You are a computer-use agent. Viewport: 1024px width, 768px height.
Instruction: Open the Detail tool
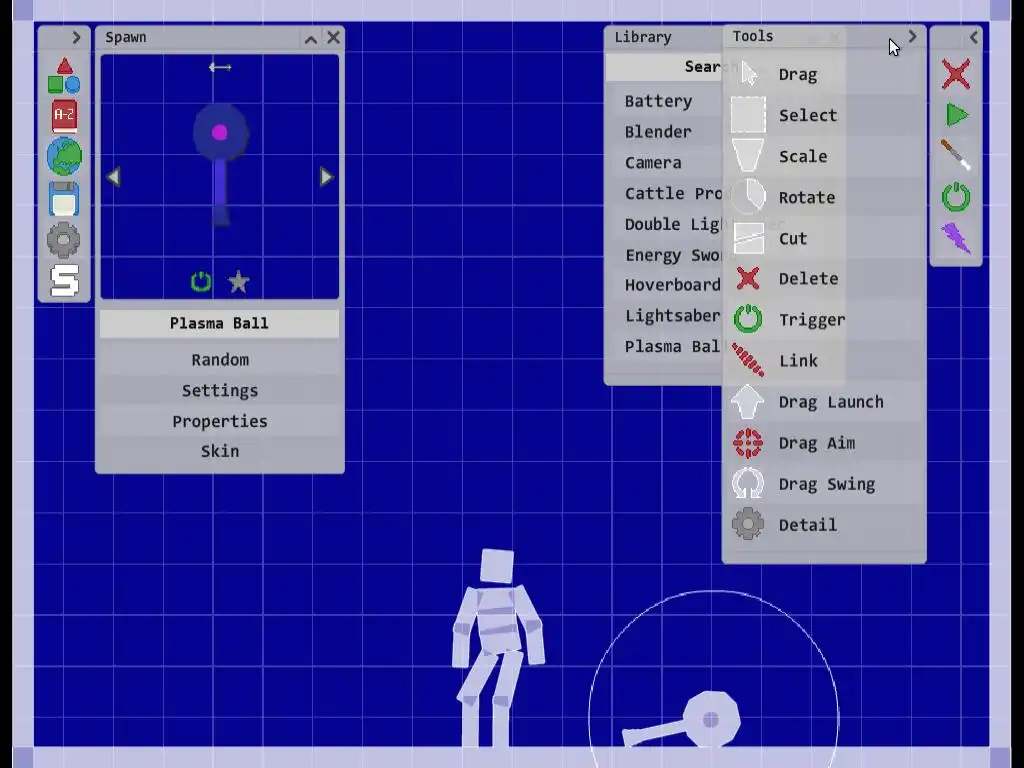[824, 525]
